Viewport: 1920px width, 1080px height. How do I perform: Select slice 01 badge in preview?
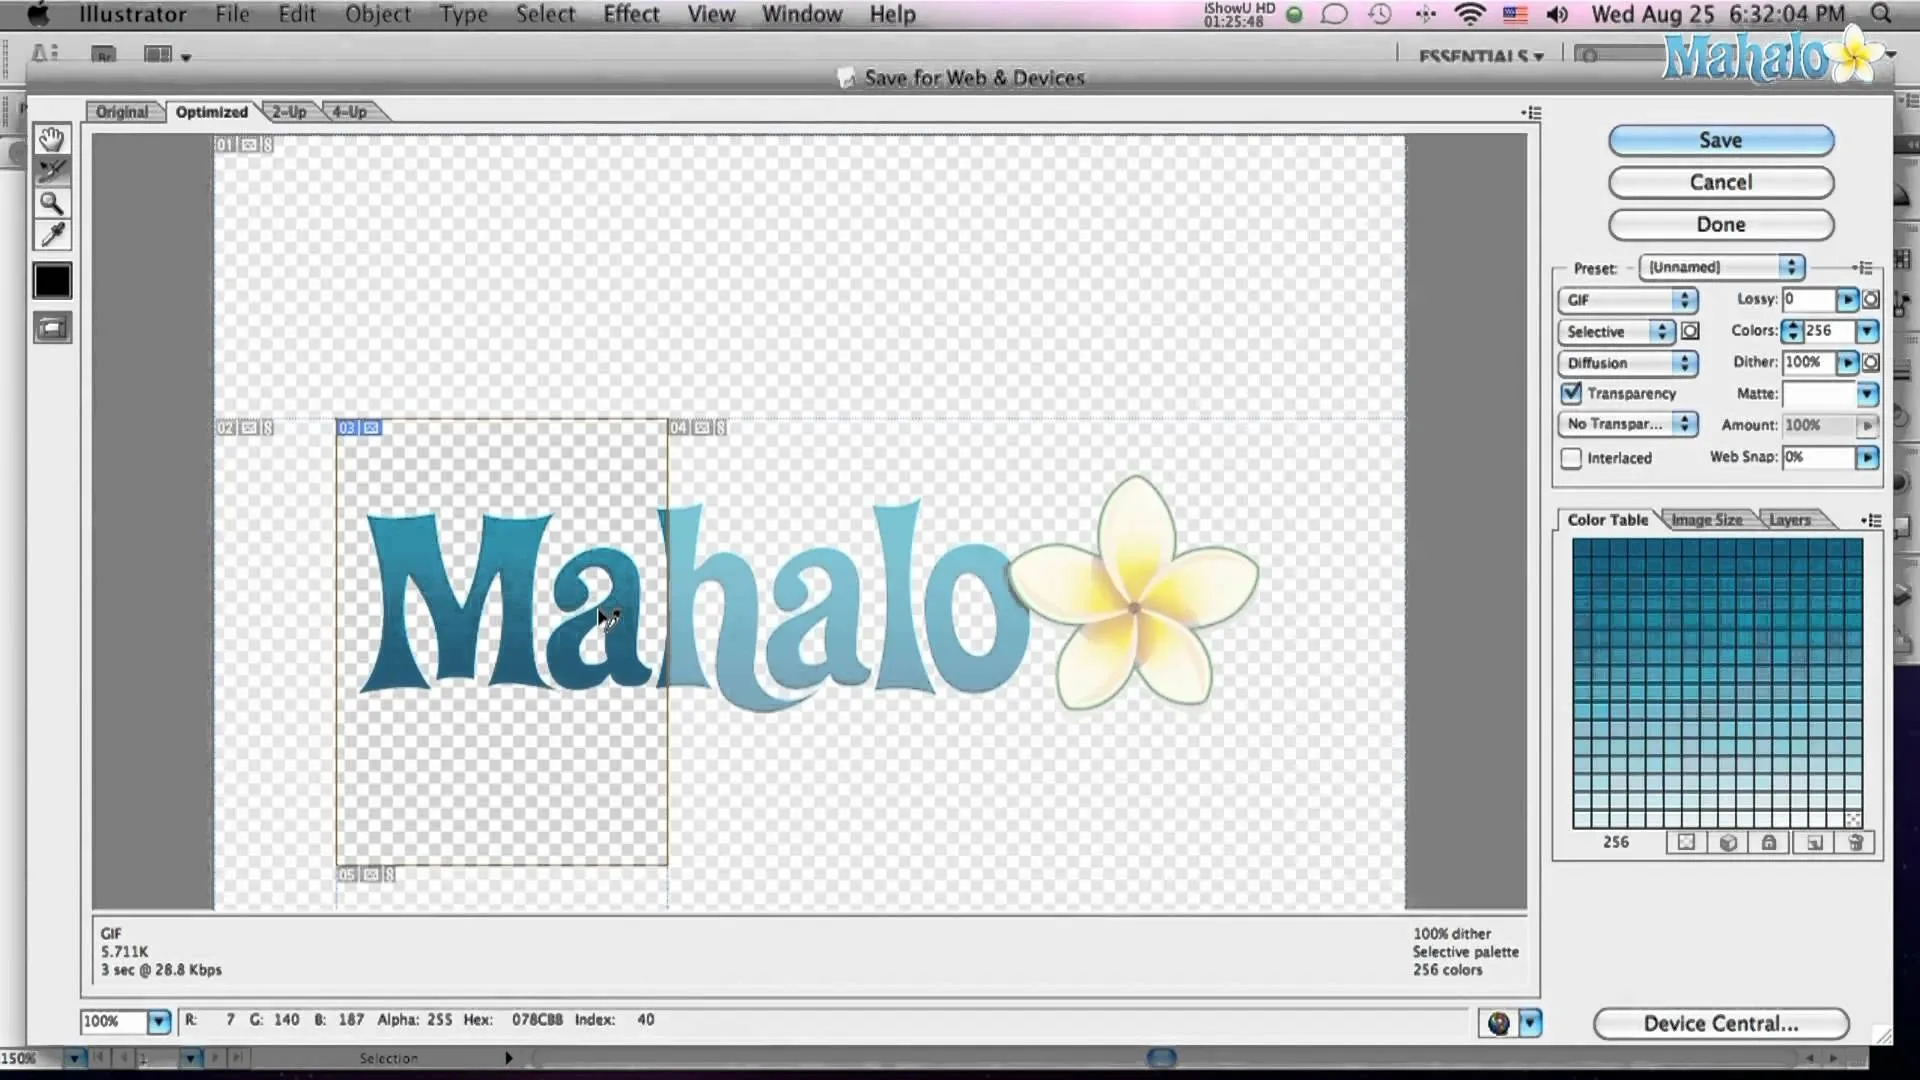pyautogui.click(x=243, y=145)
